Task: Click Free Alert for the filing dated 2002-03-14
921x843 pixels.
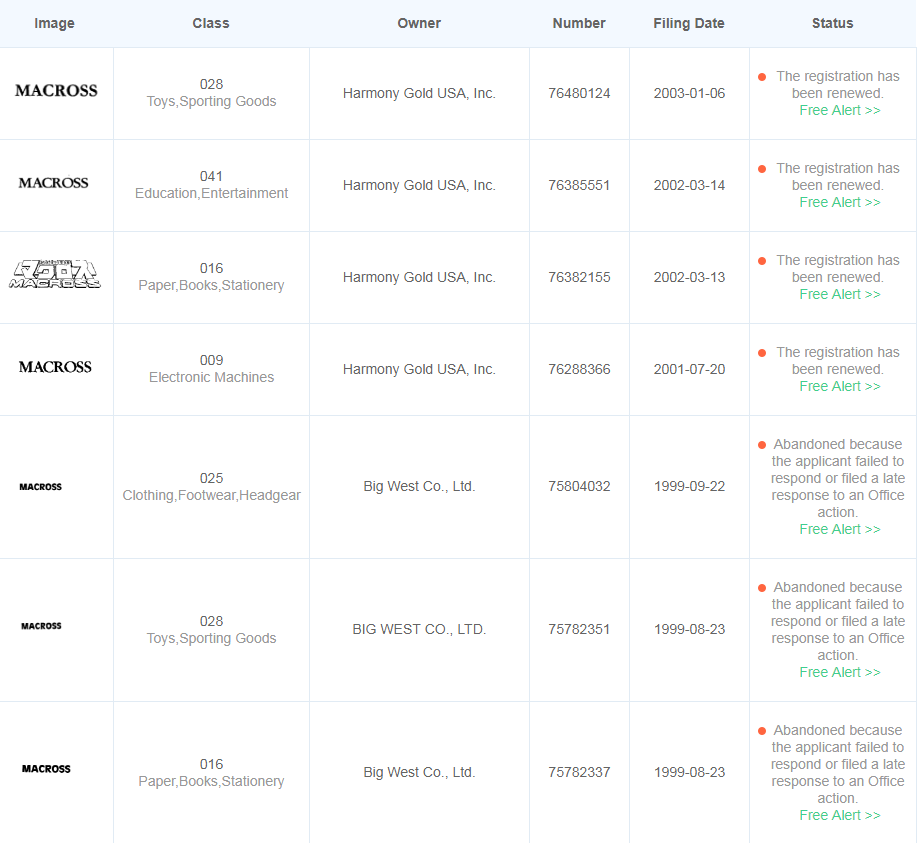Action: 839,202
